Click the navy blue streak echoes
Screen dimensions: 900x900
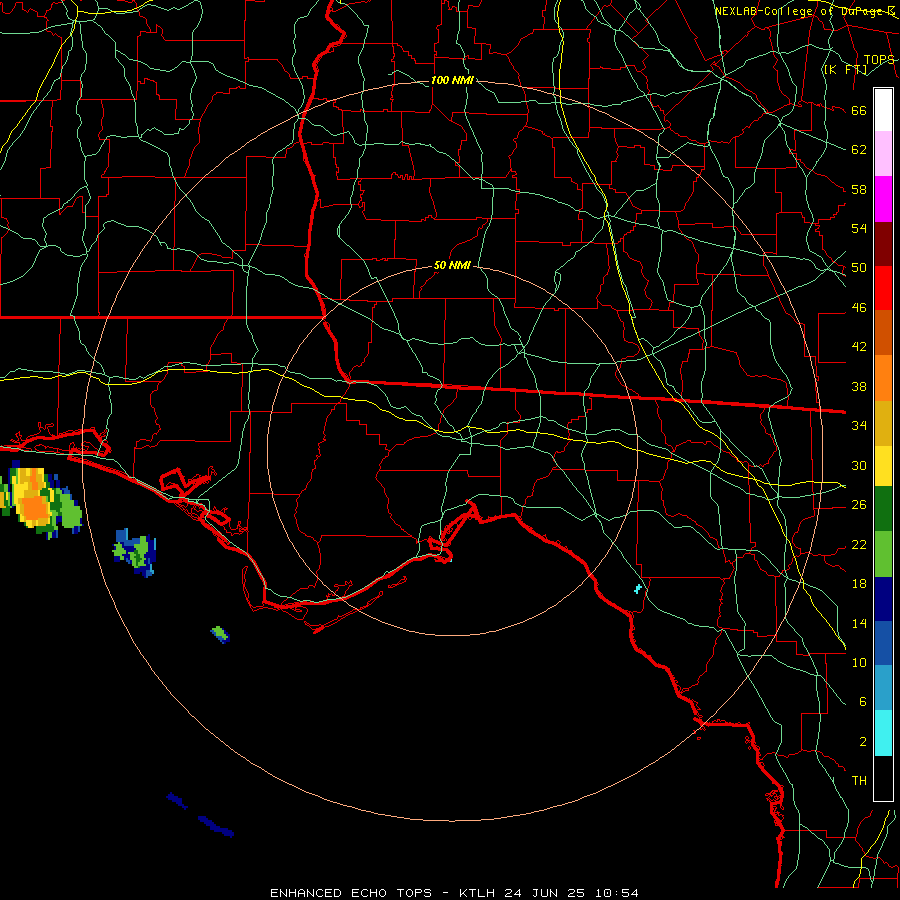(200, 815)
